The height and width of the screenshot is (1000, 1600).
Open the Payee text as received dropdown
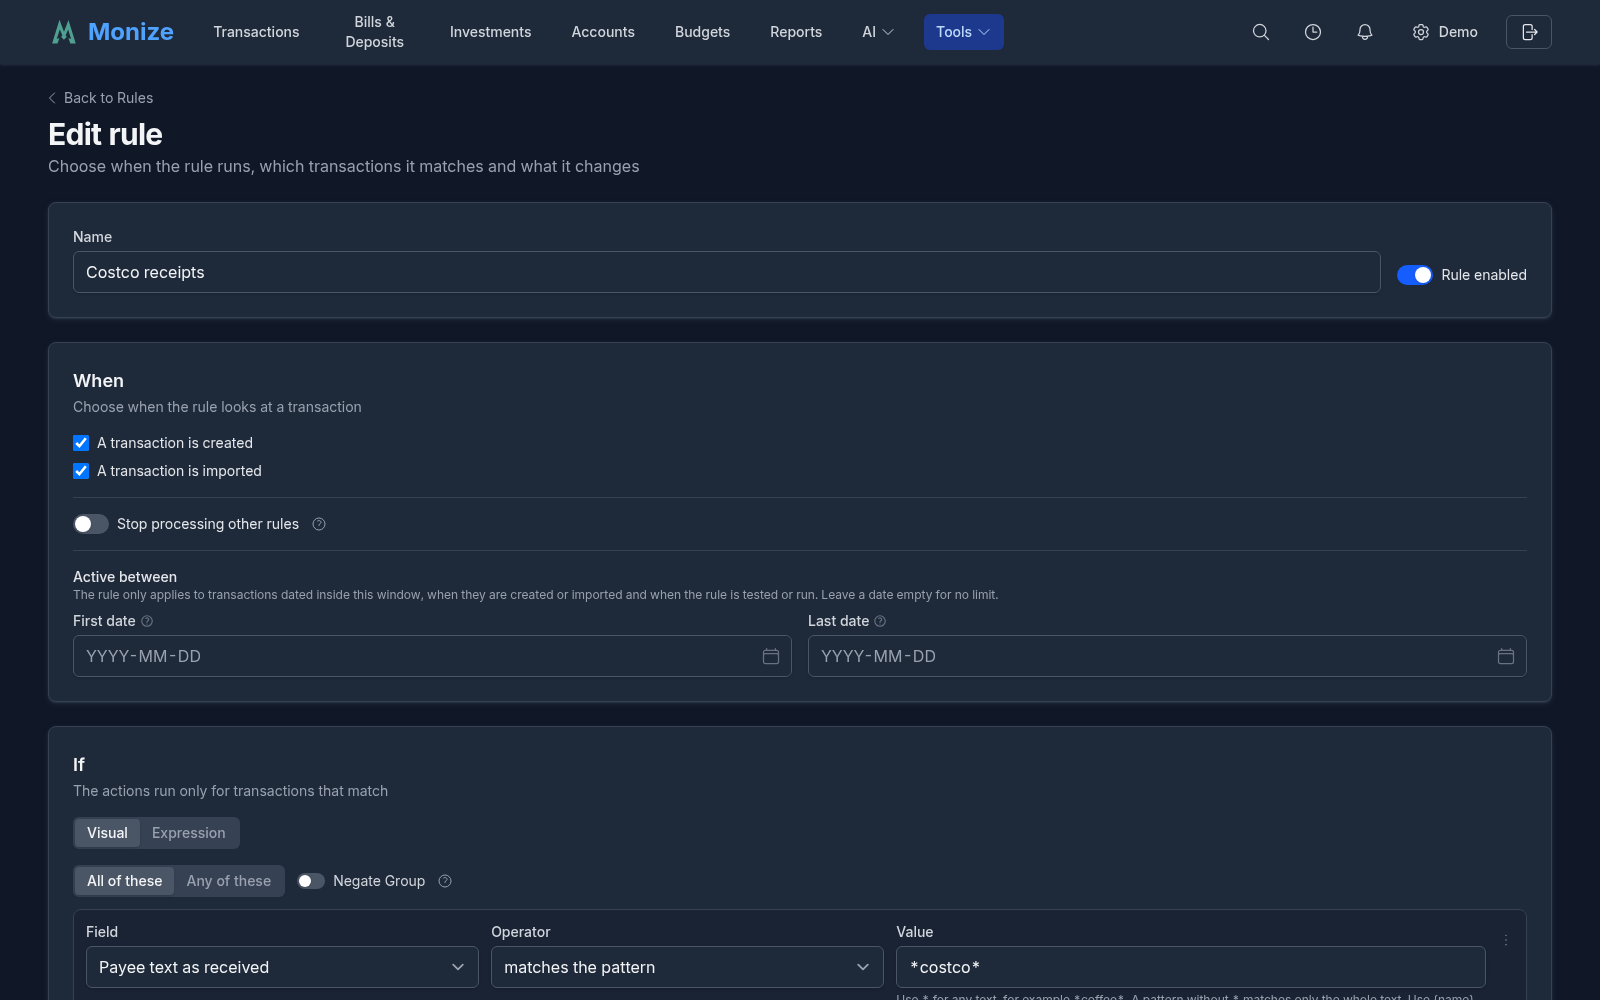[282, 967]
